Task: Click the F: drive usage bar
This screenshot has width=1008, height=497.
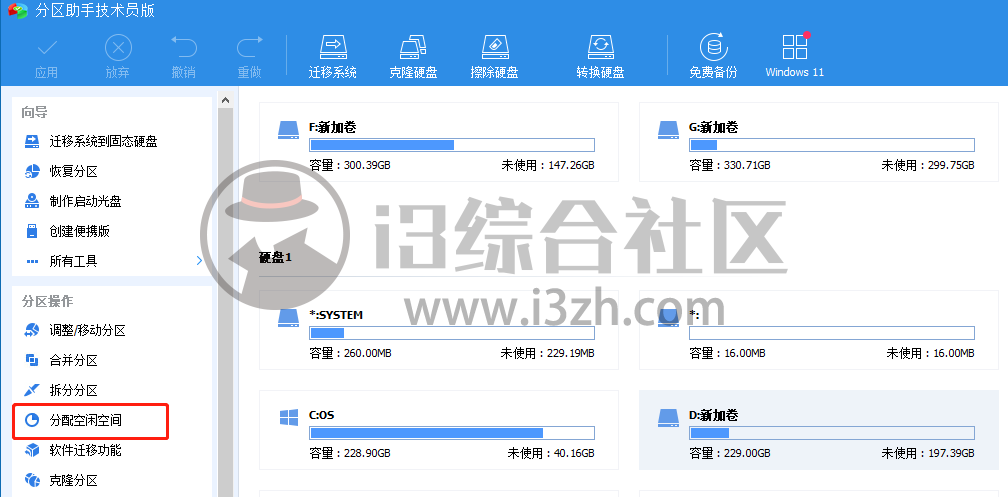Action: pos(452,145)
